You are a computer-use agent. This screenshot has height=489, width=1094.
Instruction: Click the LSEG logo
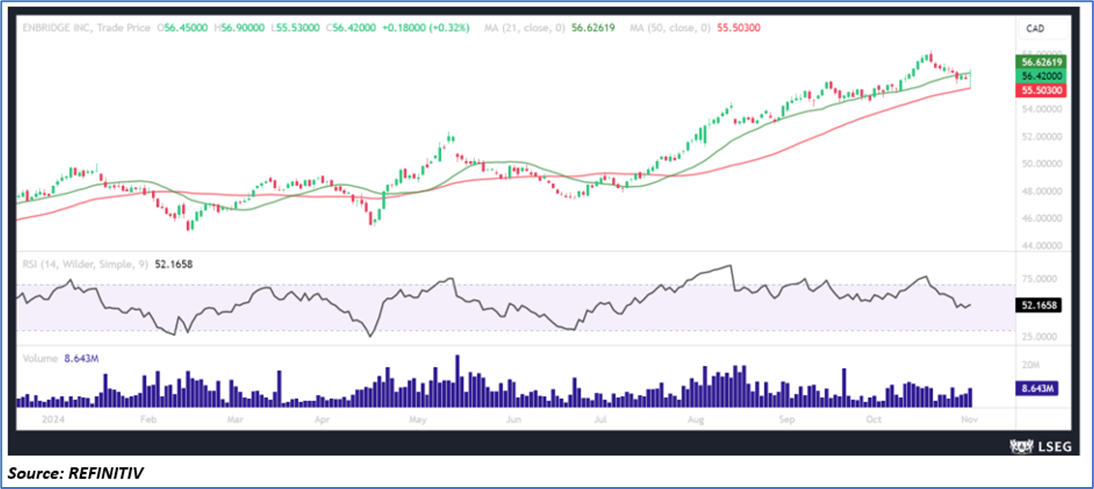click(x=1039, y=445)
